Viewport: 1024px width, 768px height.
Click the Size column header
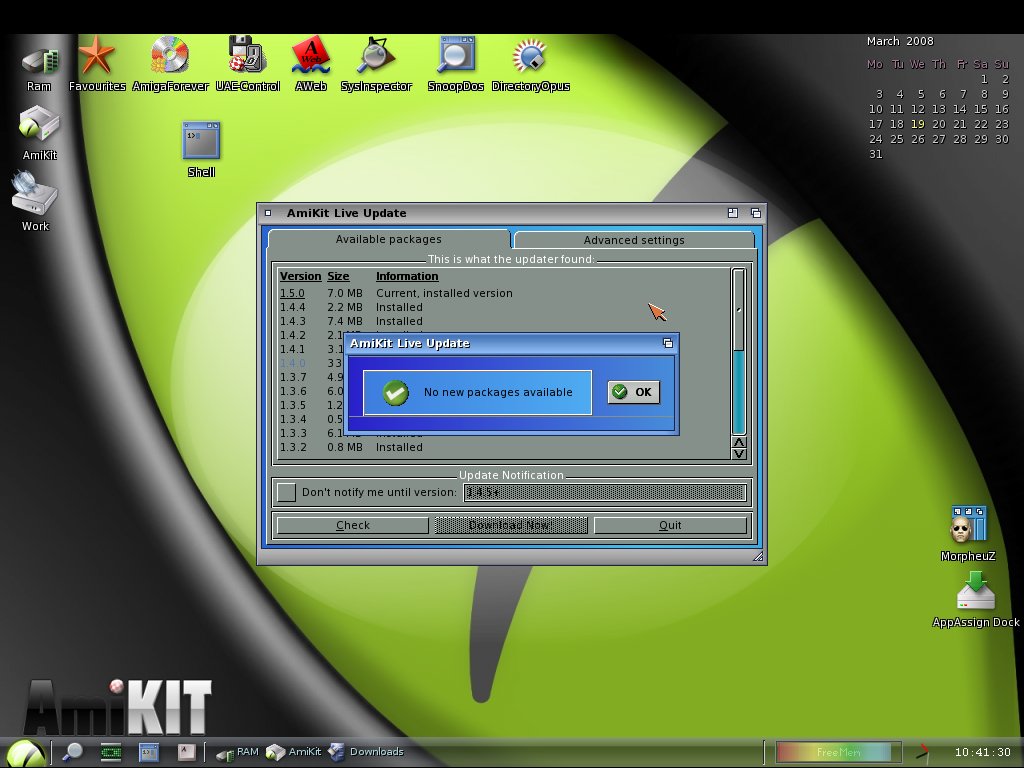coord(338,276)
